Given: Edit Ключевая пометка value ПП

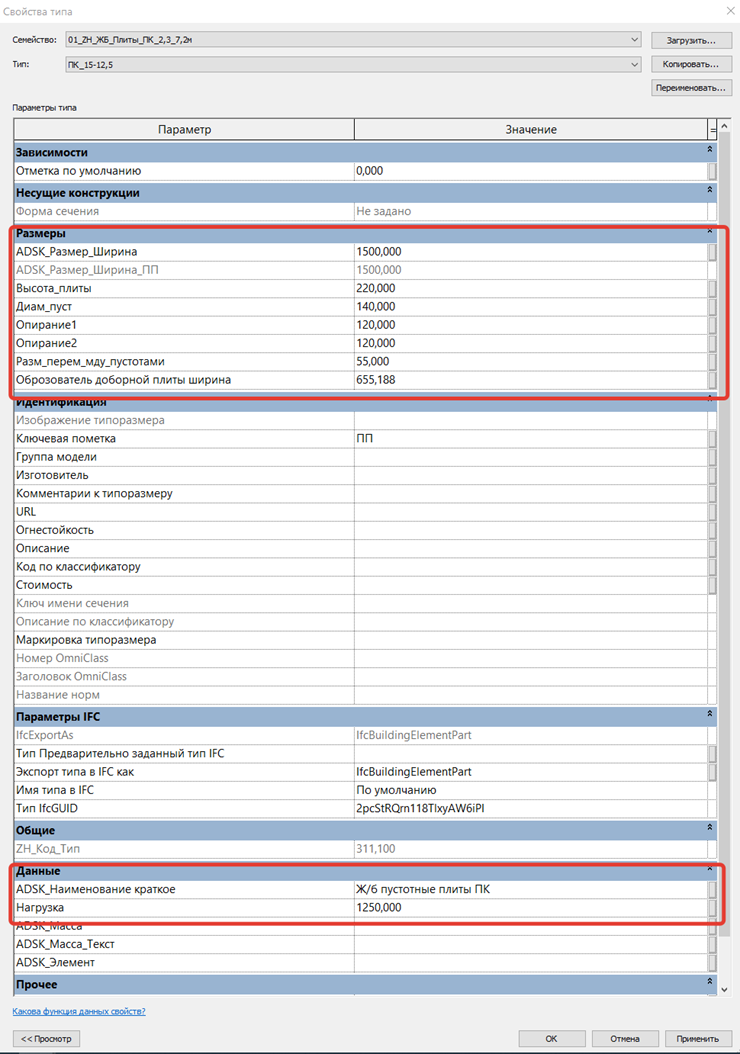Looking at the screenshot, I should click(531, 438).
